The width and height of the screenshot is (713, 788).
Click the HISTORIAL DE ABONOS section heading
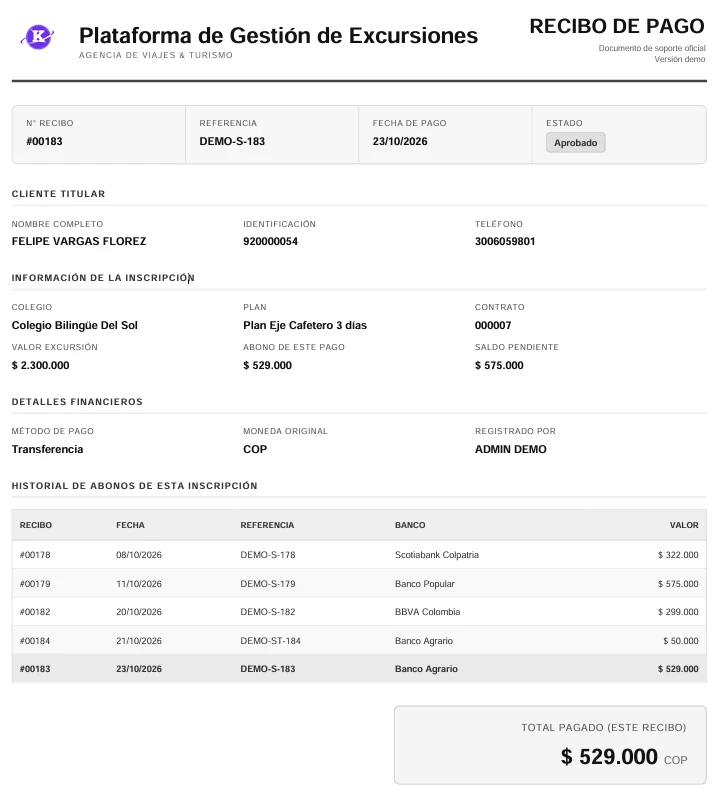(x=135, y=486)
